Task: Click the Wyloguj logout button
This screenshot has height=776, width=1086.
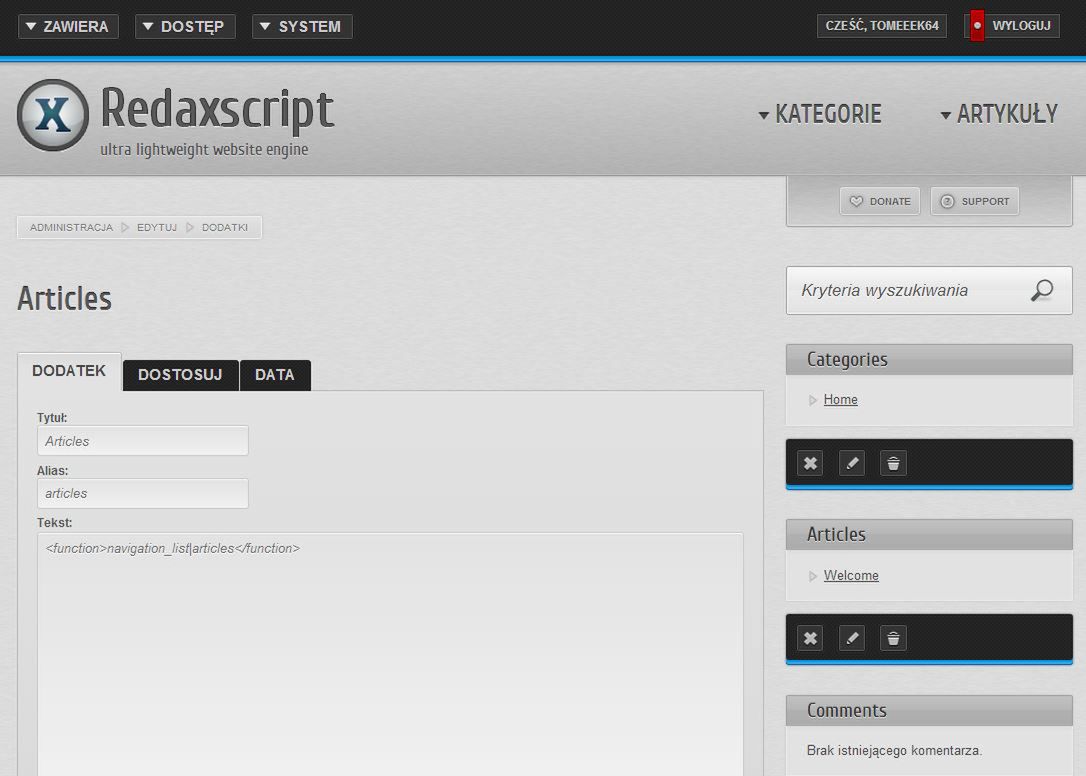Action: (x=1012, y=26)
